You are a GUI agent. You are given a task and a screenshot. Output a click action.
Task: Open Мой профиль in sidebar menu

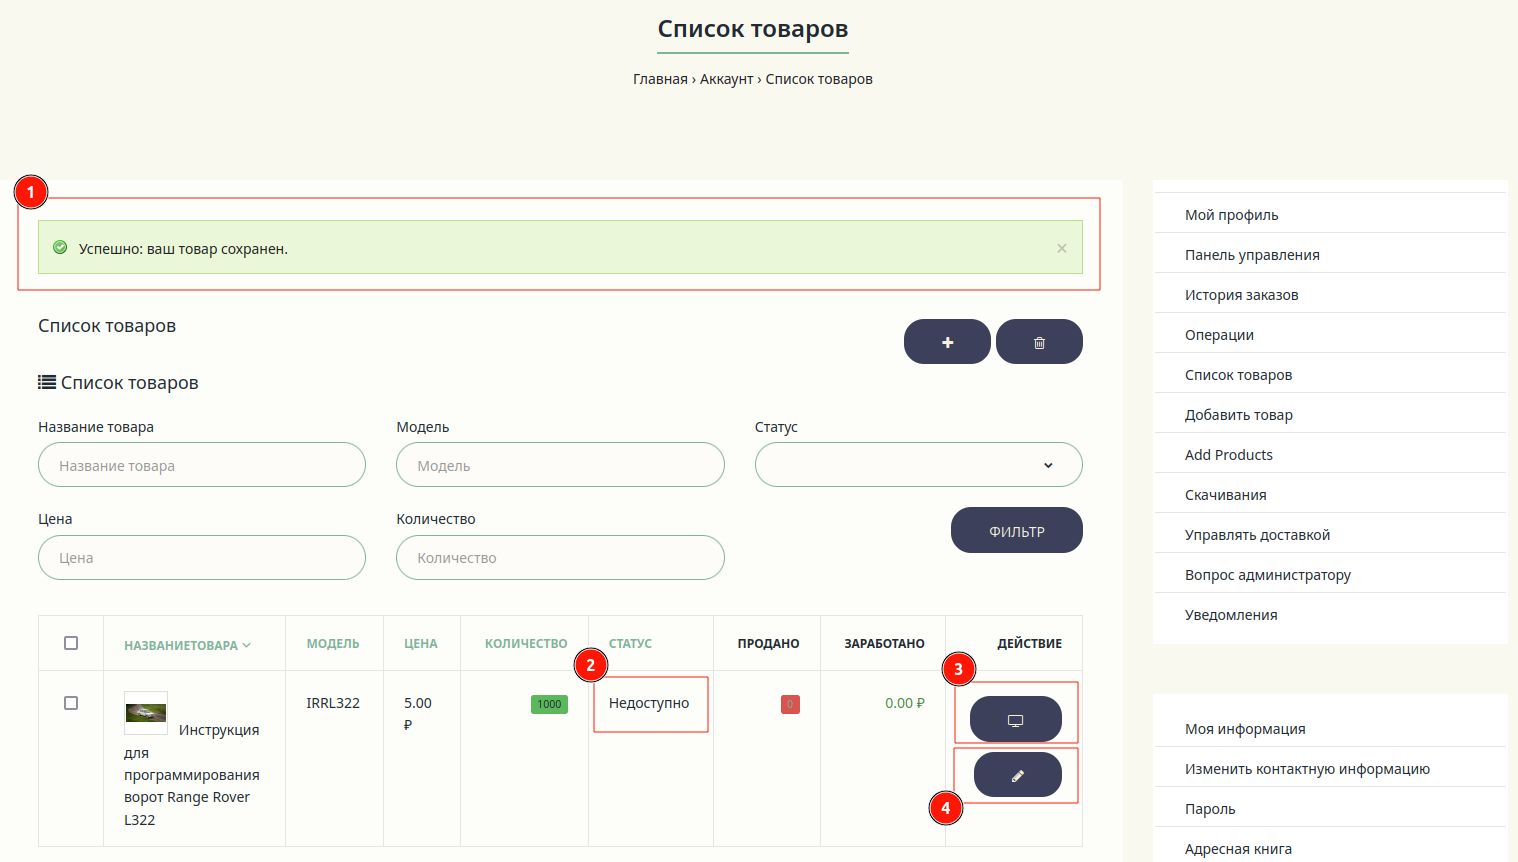click(x=1231, y=215)
